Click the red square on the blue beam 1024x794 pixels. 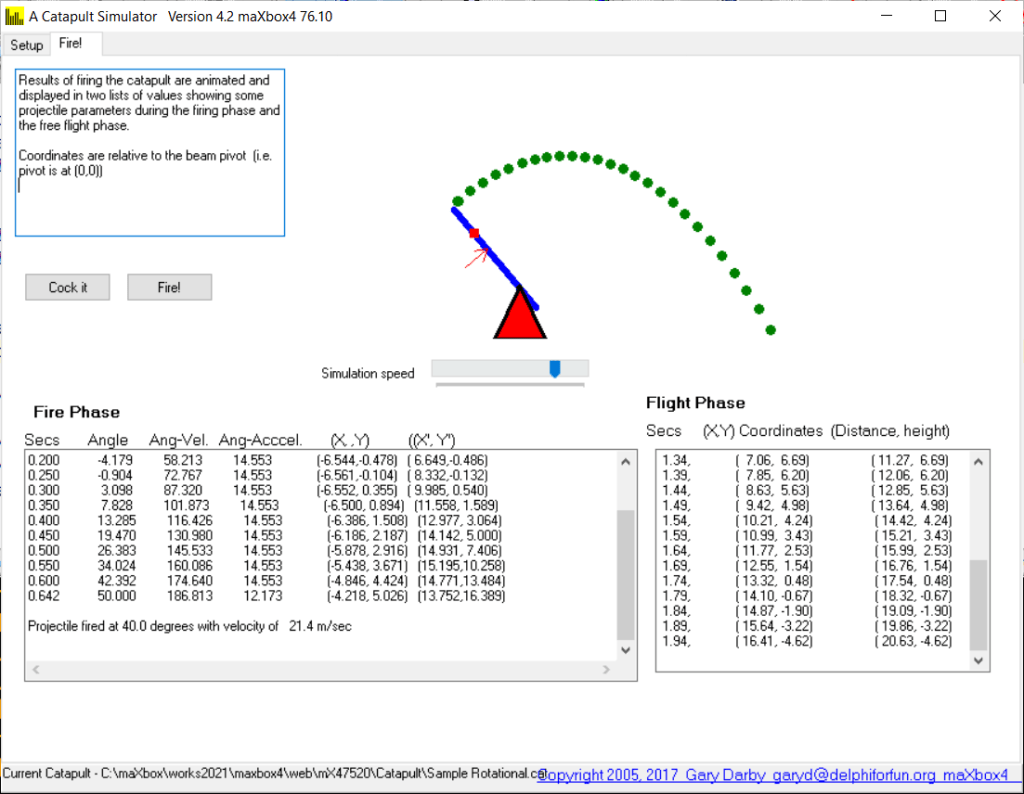click(x=475, y=233)
